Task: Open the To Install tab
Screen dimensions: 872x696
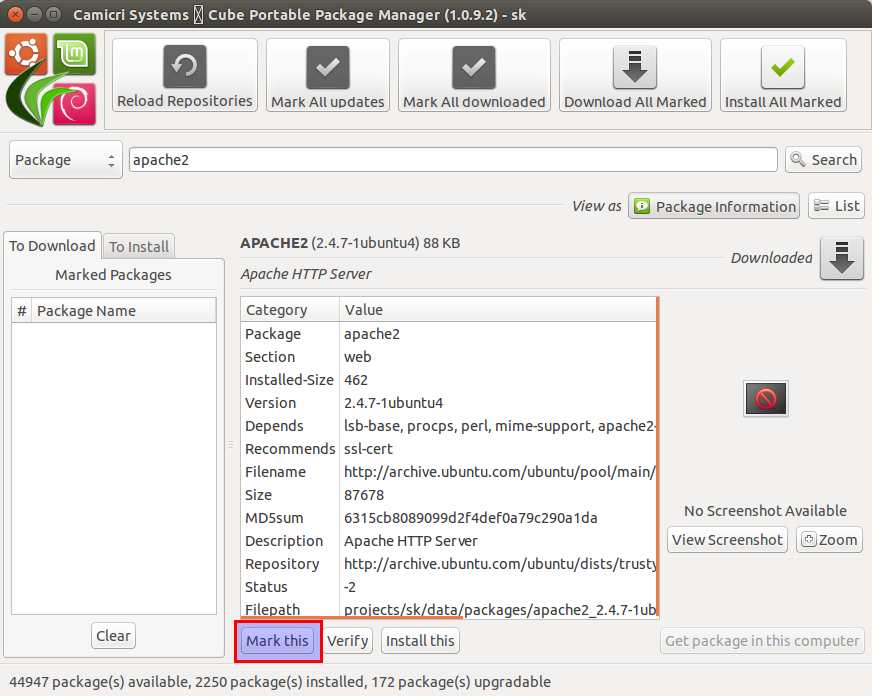Action: 139,246
